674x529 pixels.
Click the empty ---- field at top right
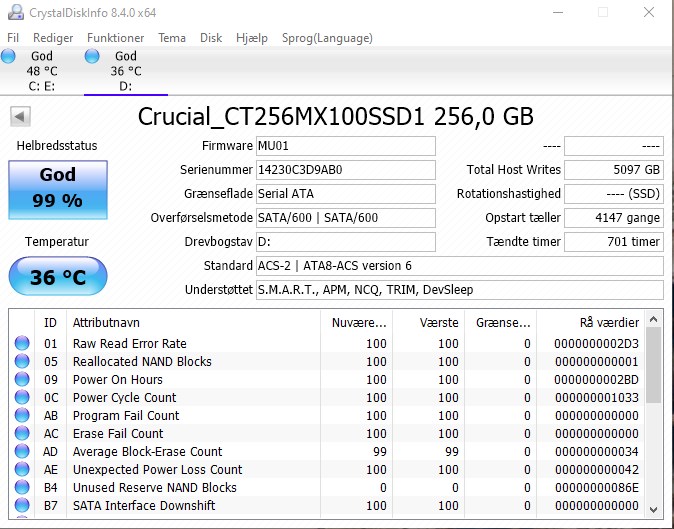tap(614, 146)
